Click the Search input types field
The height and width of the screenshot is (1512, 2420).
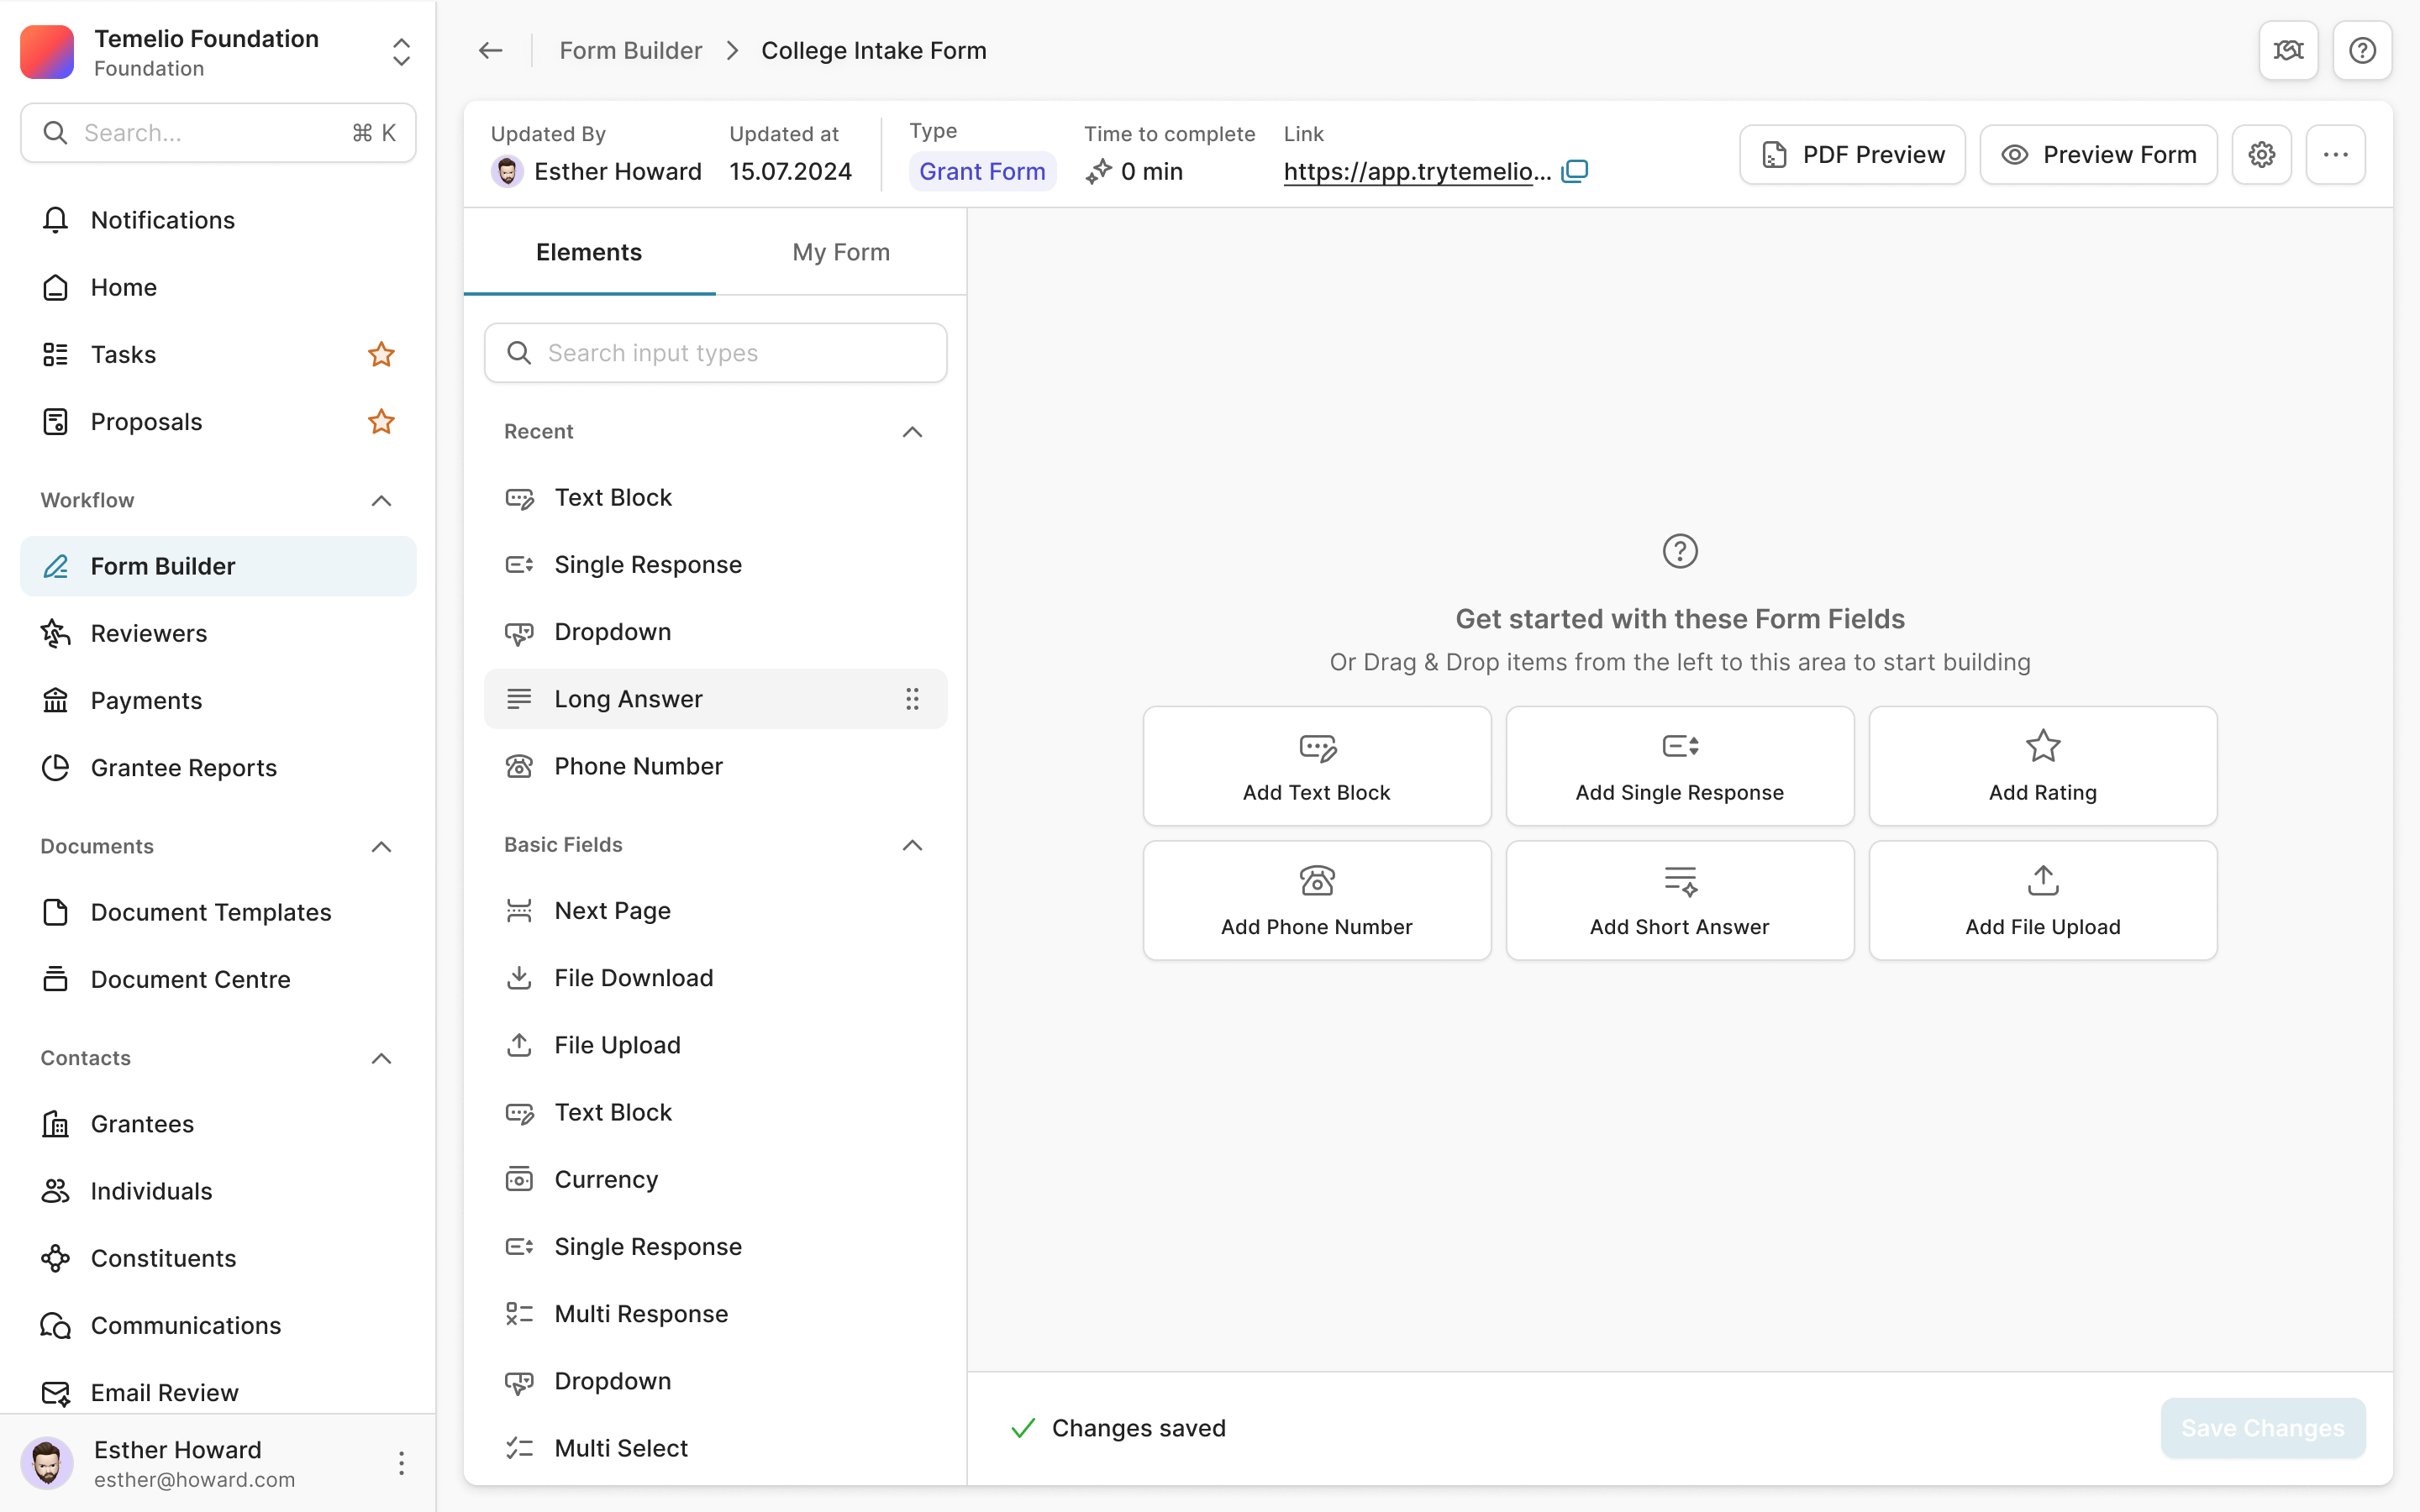(716, 353)
